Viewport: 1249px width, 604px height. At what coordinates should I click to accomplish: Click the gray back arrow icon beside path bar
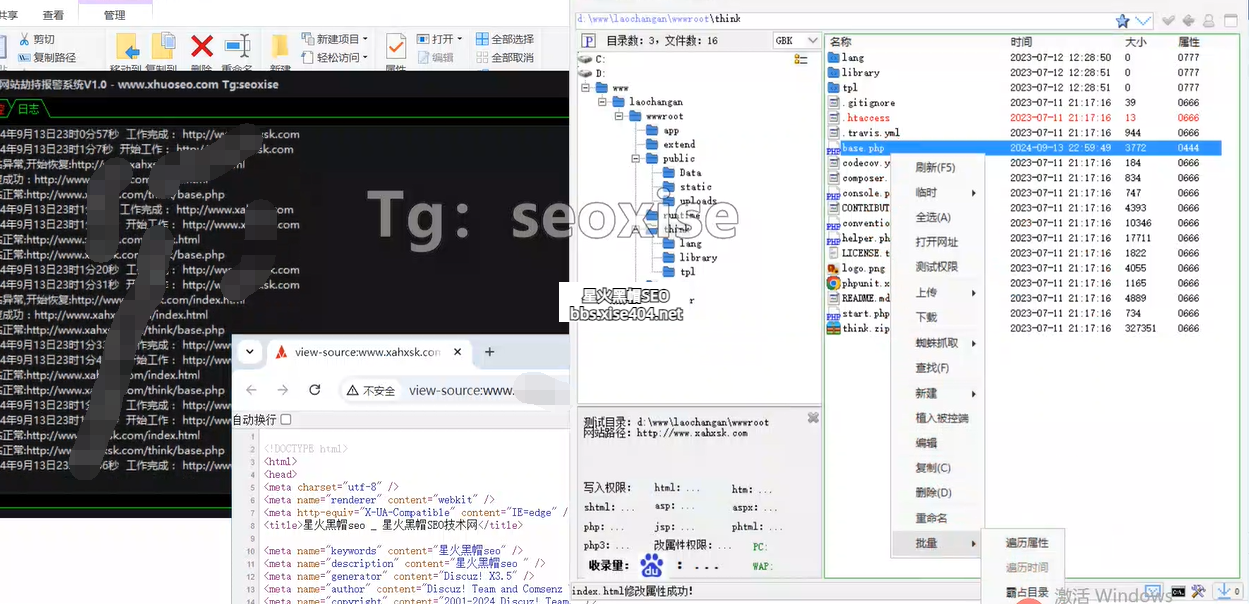[1188, 20]
